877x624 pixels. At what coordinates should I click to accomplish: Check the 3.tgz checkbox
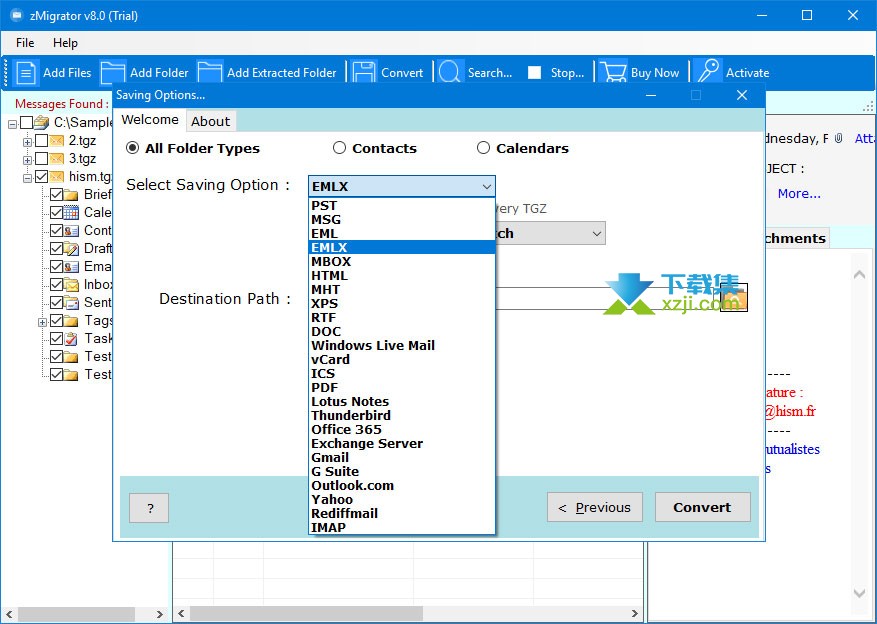42,159
